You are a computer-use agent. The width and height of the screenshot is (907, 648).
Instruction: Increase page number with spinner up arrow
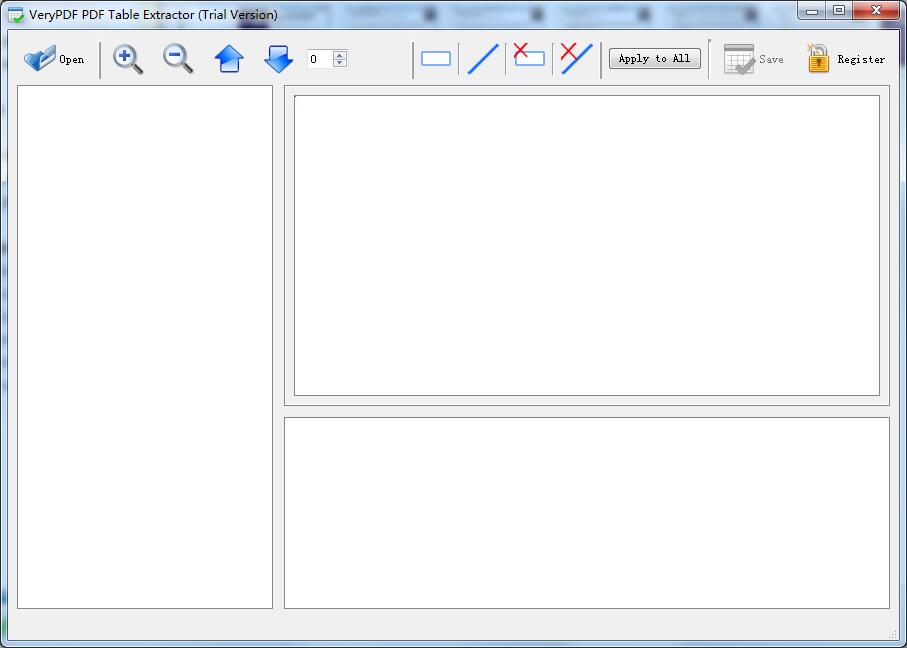click(x=340, y=55)
